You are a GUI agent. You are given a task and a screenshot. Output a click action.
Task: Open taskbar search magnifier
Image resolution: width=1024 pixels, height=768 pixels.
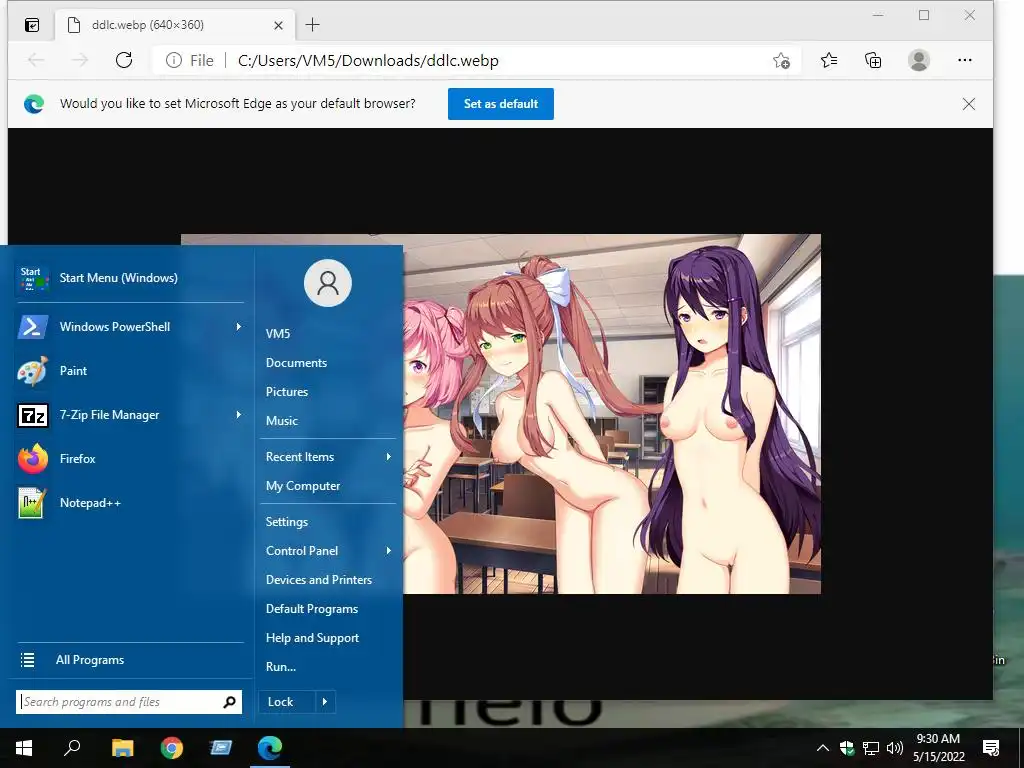click(72, 748)
